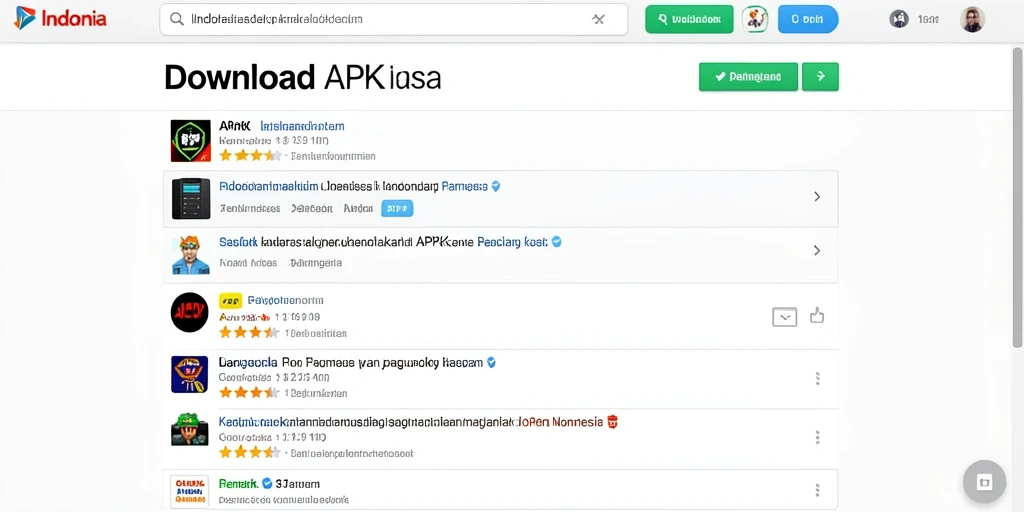Click the star rating in the Monnesia row
The width and height of the screenshot is (1024, 512).
pyautogui.click(x=251, y=453)
